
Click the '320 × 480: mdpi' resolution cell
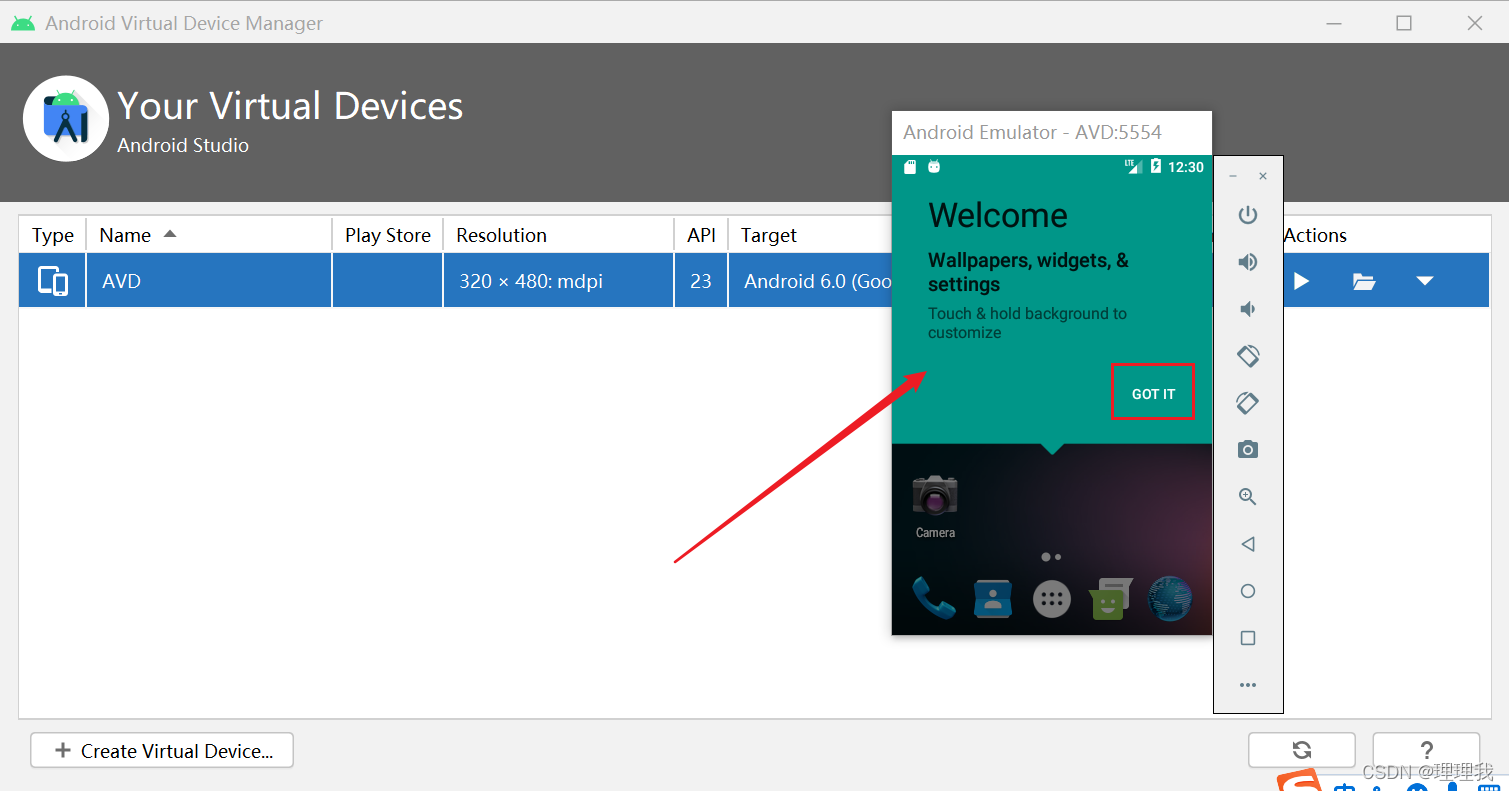tap(559, 281)
